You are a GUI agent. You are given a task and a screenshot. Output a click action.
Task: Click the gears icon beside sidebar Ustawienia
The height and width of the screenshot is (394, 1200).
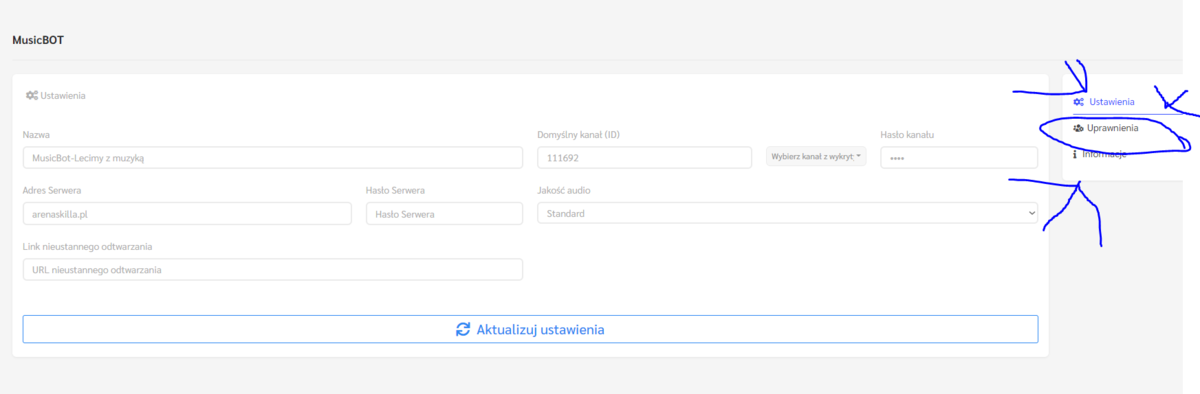[x=1078, y=102]
